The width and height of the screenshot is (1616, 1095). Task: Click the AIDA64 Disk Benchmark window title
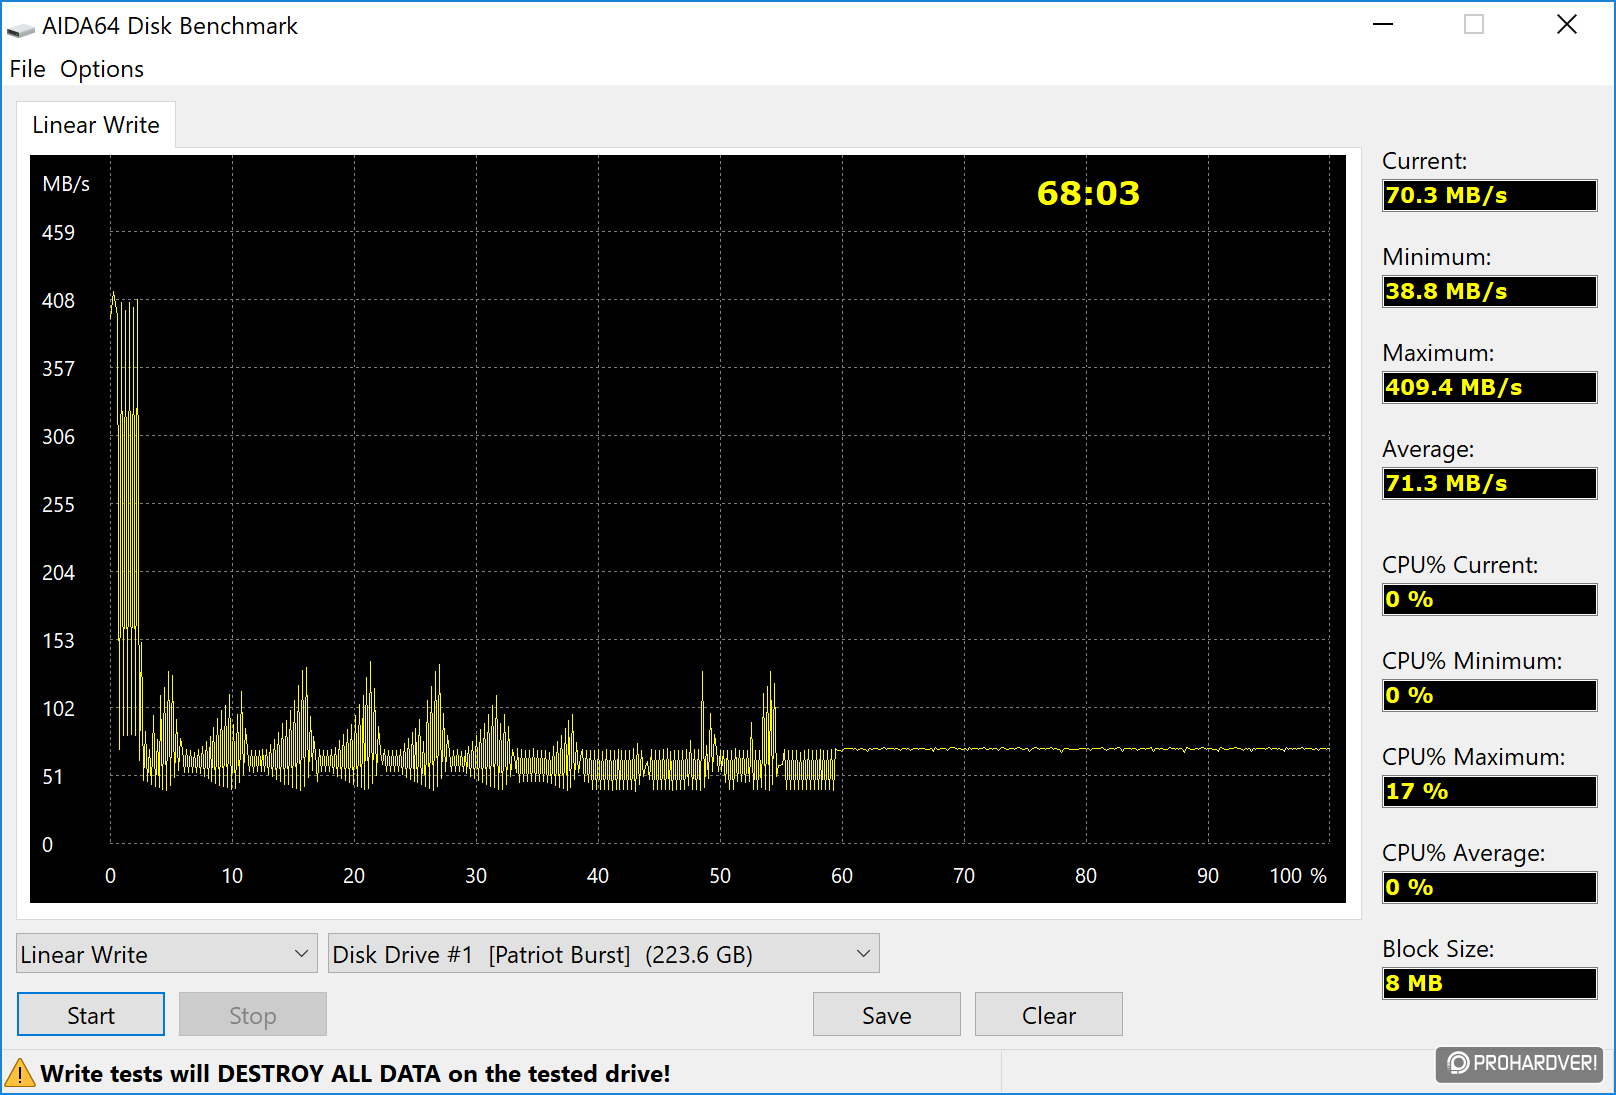tap(170, 26)
